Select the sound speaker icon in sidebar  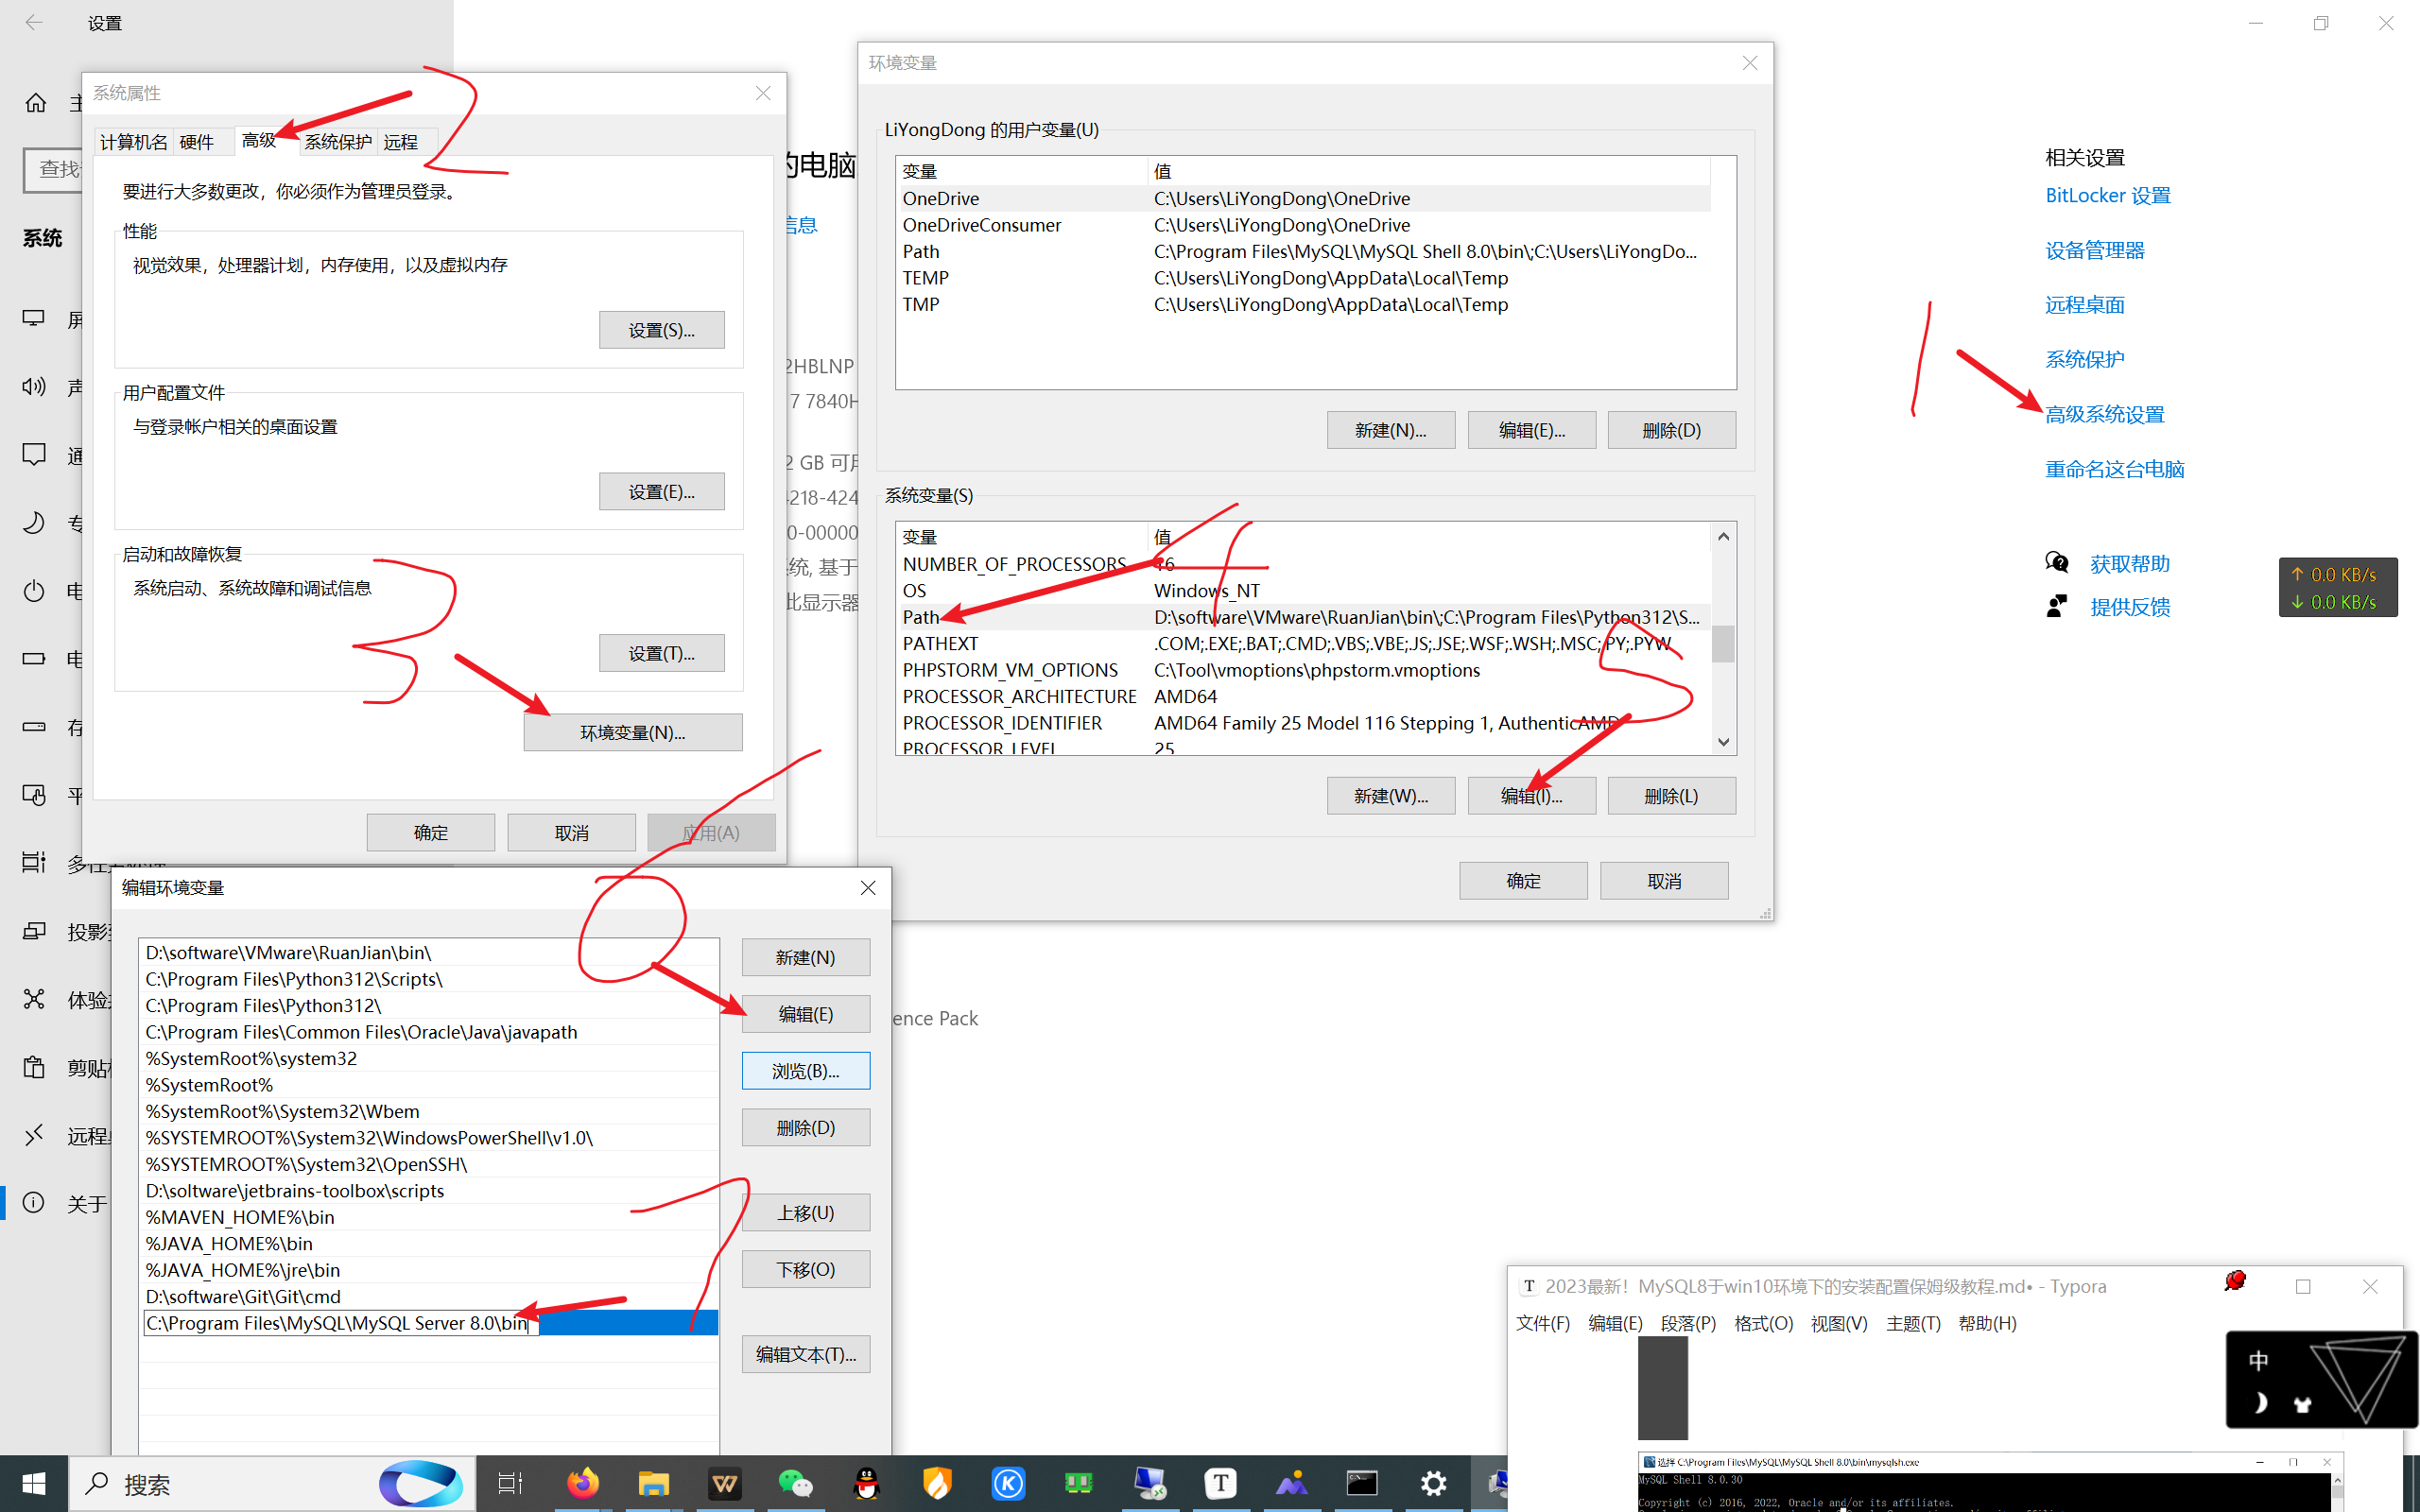34,386
